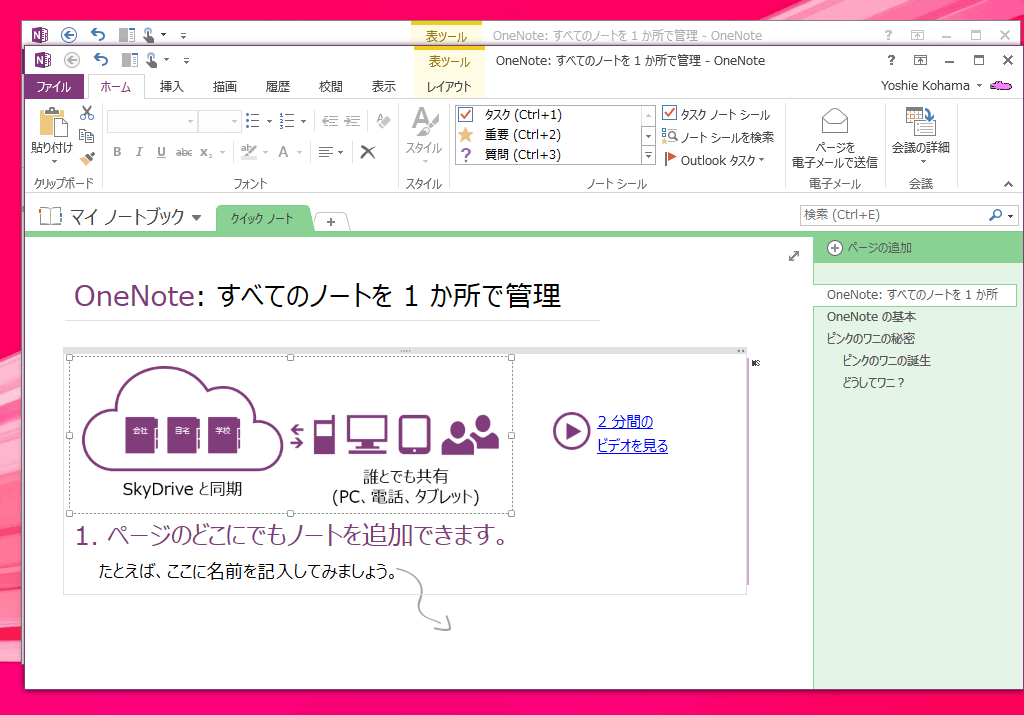The height and width of the screenshot is (715, 1024).
Task: Click the font color A icon
Action: [283, 152]
